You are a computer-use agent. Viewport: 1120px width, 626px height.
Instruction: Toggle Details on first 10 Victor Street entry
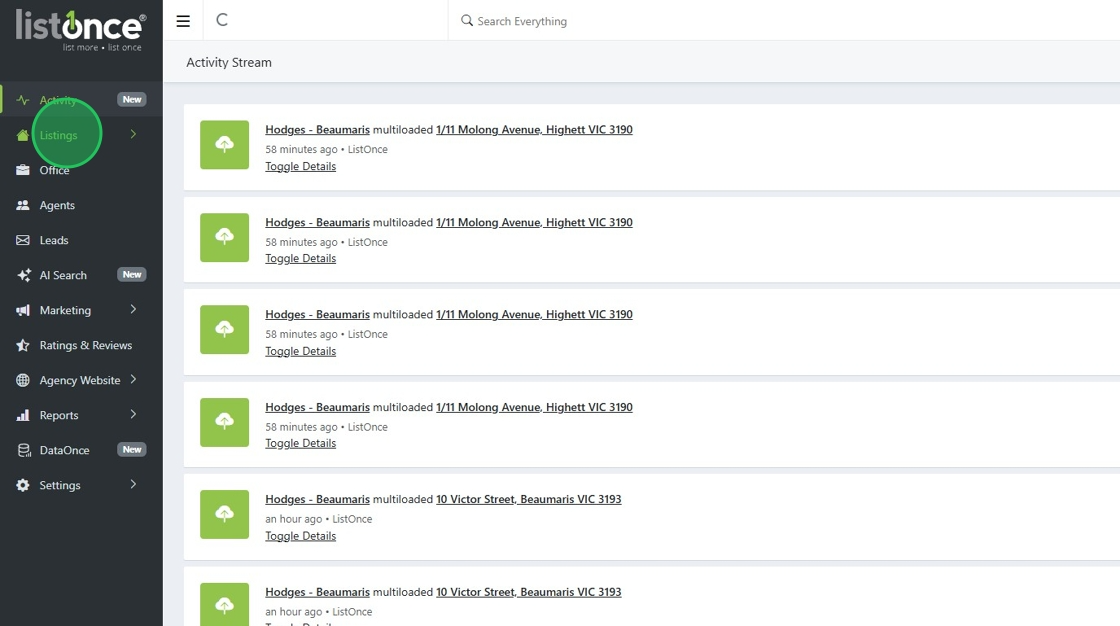click(300, 536)
